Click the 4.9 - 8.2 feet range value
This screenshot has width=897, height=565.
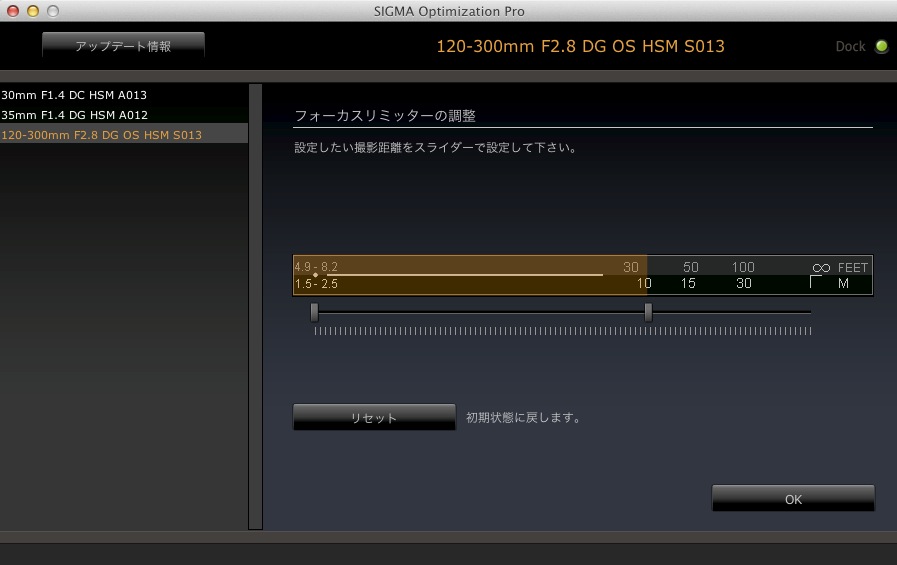(316, 266)
